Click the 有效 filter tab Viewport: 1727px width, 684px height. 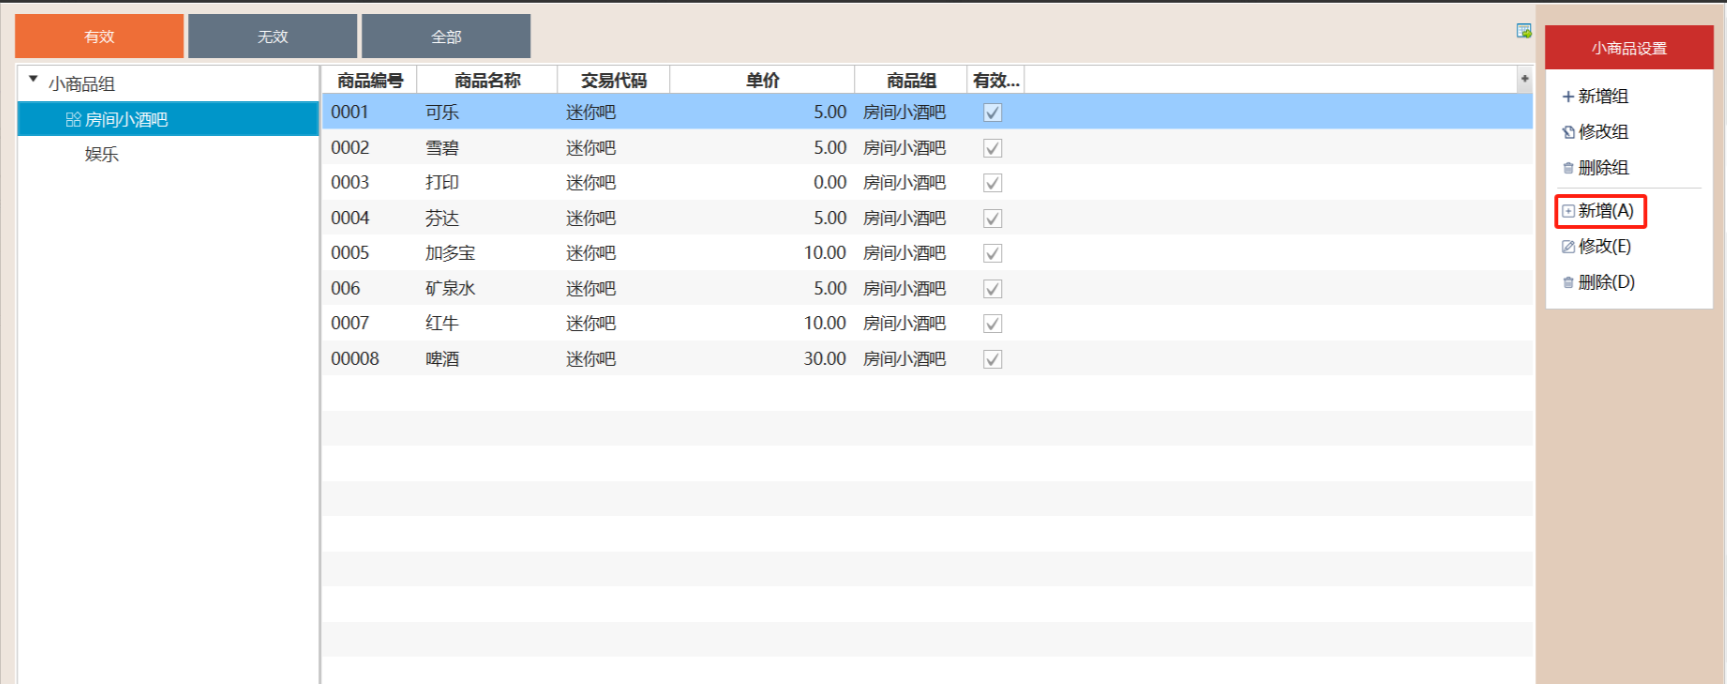[99, 37]
